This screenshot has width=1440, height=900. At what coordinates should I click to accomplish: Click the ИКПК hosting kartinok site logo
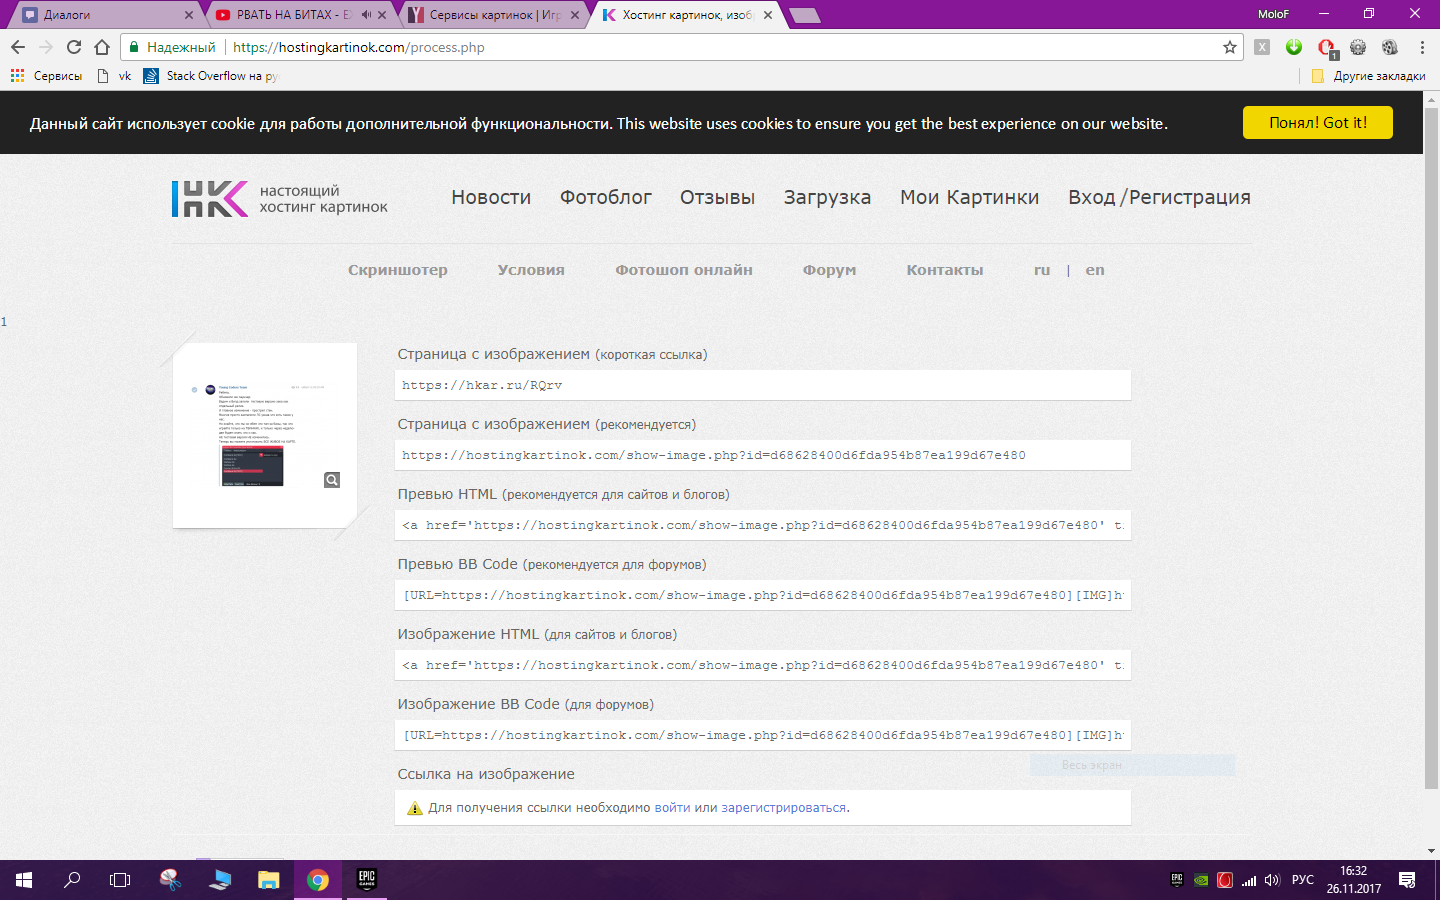point(209,198)
